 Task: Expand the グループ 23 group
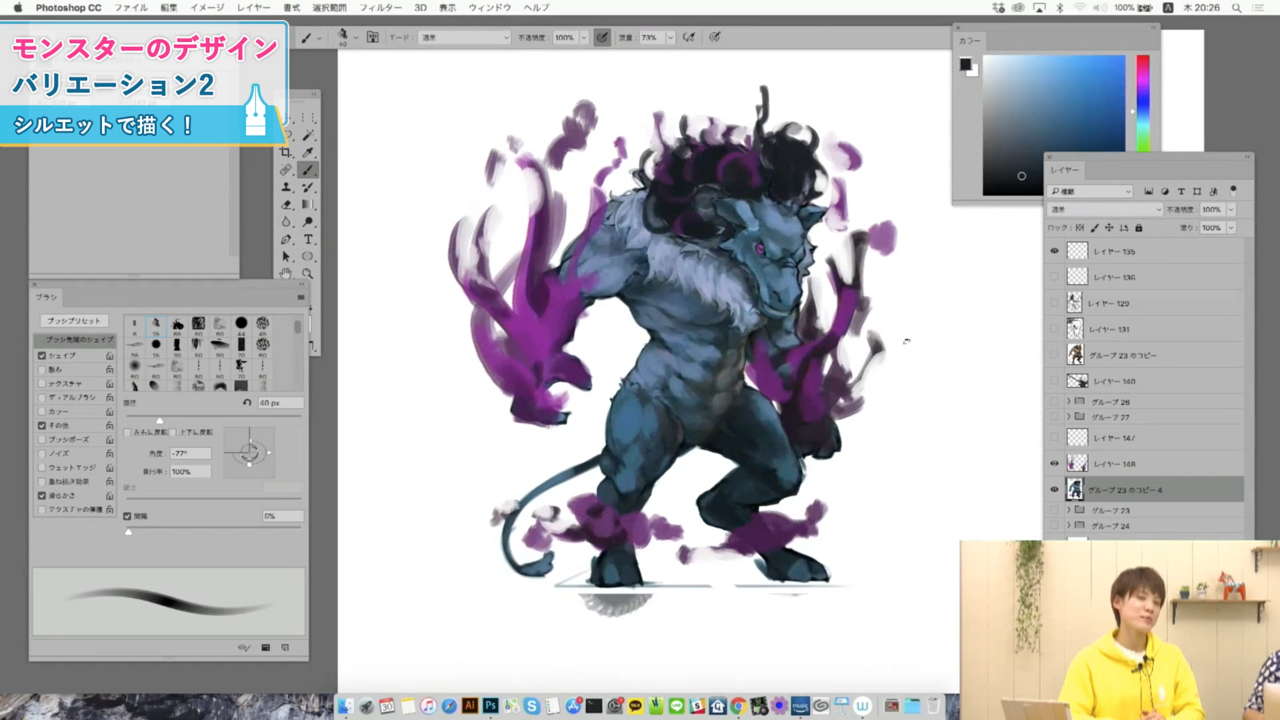pos(1068,509)
